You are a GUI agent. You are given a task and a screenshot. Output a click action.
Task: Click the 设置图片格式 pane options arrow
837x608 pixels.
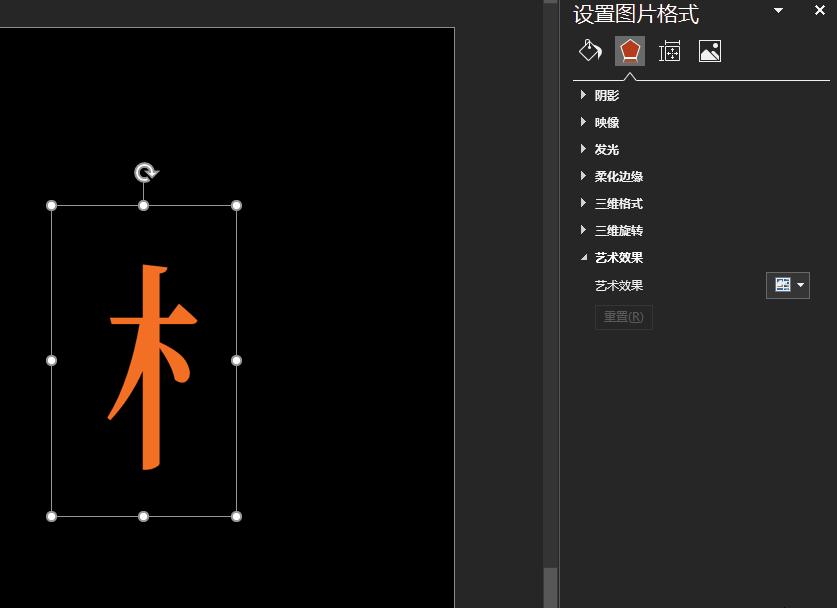(x=779, y=10)
